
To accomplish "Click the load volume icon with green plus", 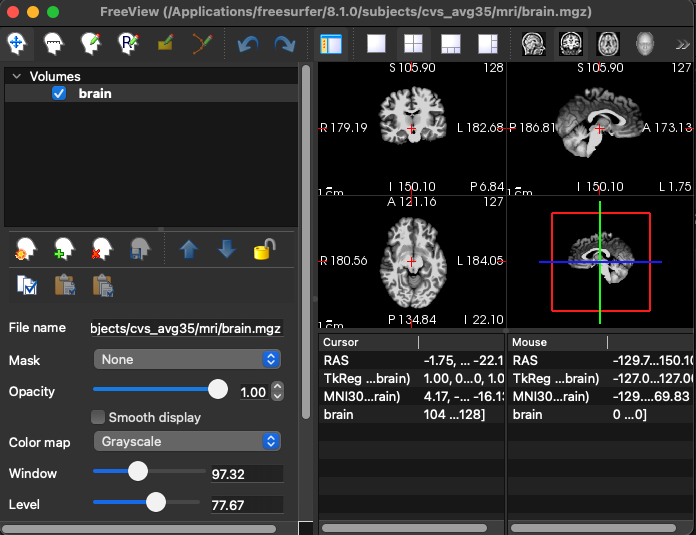I will [64, 249].
